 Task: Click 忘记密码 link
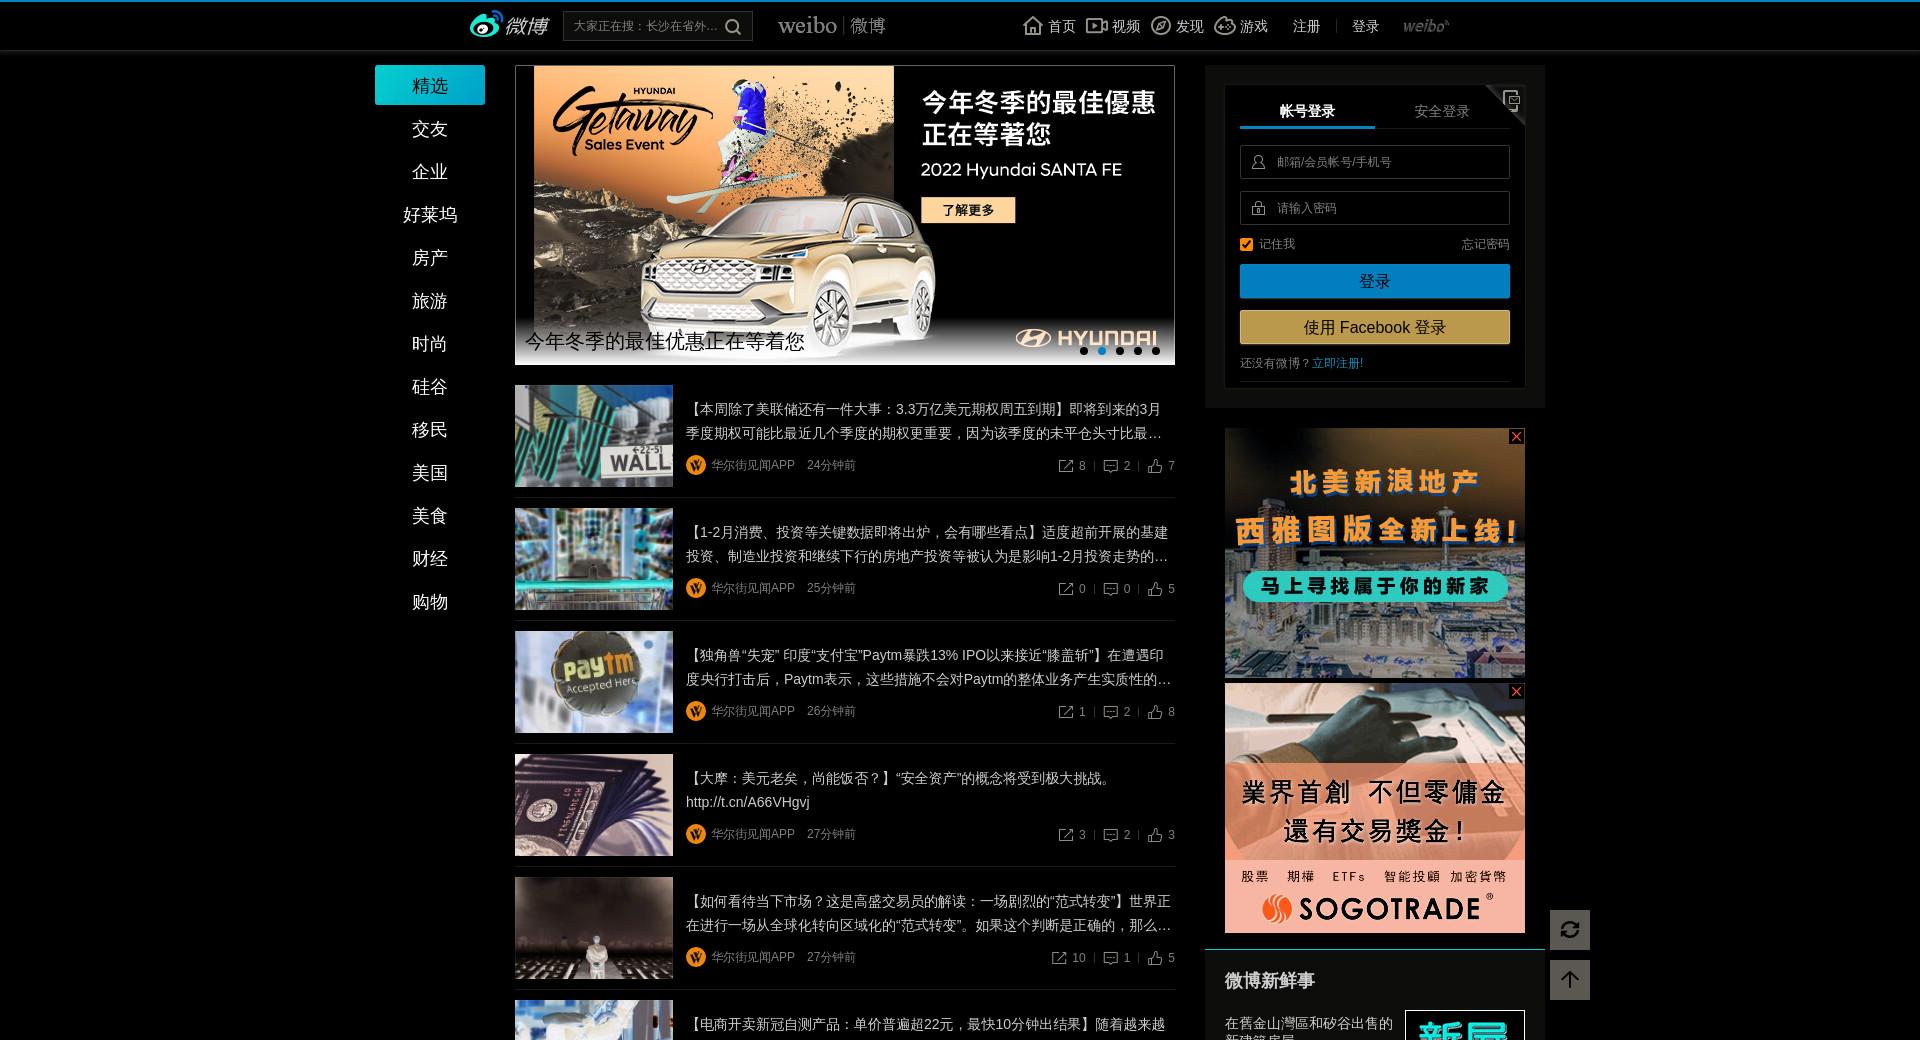coord(1485,244)
